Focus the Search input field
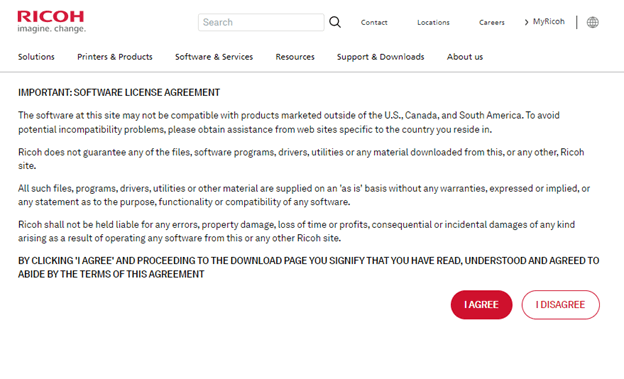This screenshot has width=624, height=379. pyautogui.click(x=261, y=22)
